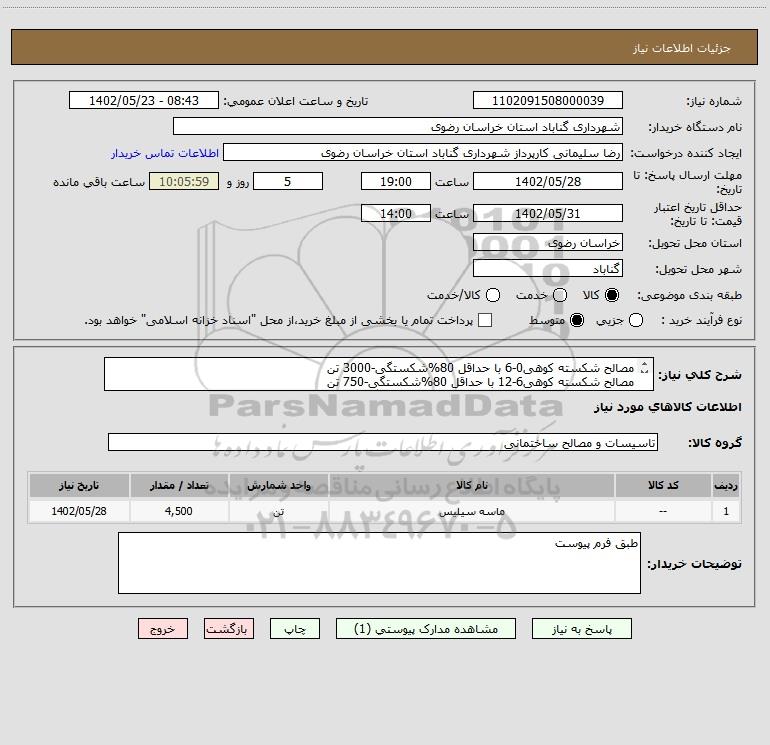Click the announcement date field 1402/05/23 - 08:43
Viewport: 770px width, 745px height.
[x=144, y=101]
